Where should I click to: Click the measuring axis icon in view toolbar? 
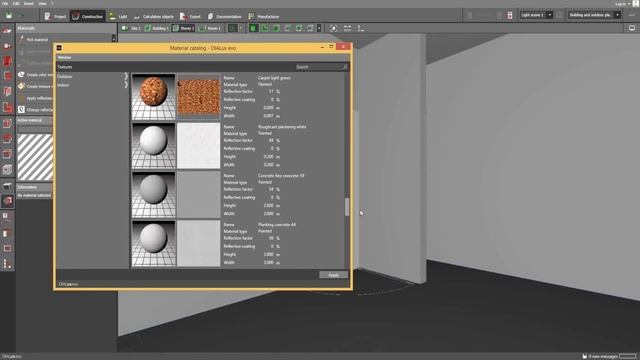[x=361, y=28]
